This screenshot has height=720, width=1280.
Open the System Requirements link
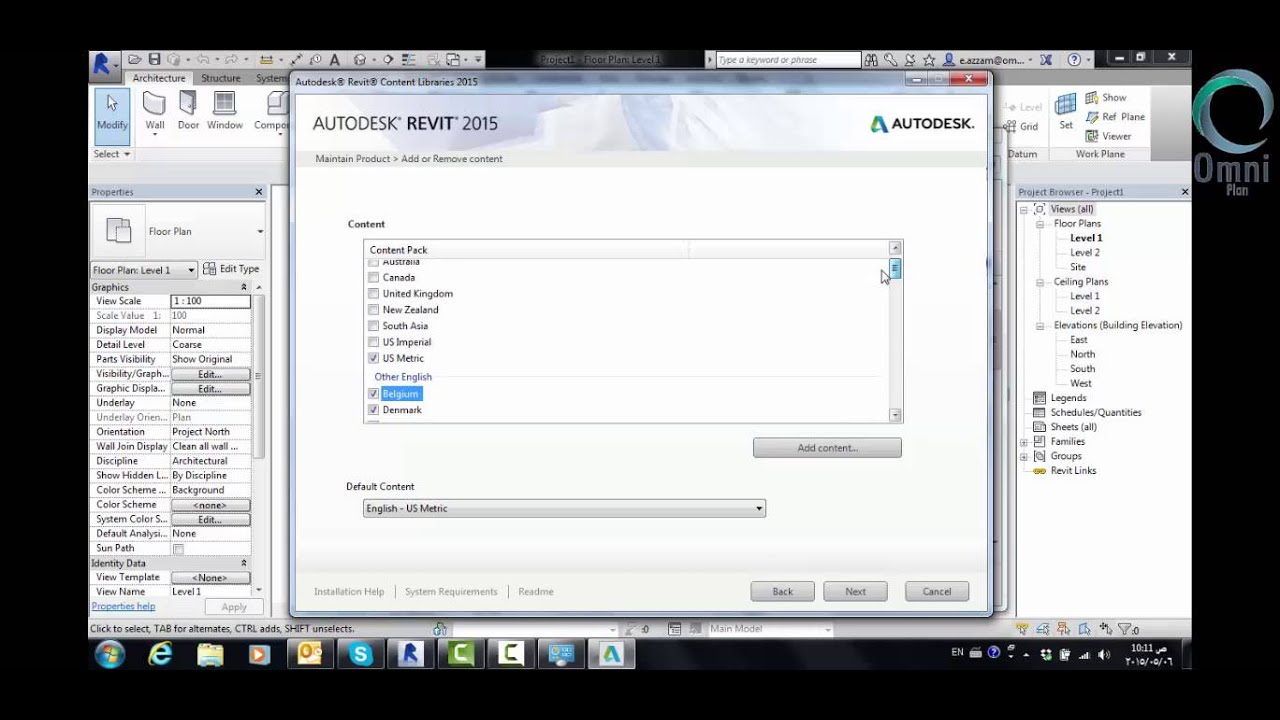coord(451,591)
